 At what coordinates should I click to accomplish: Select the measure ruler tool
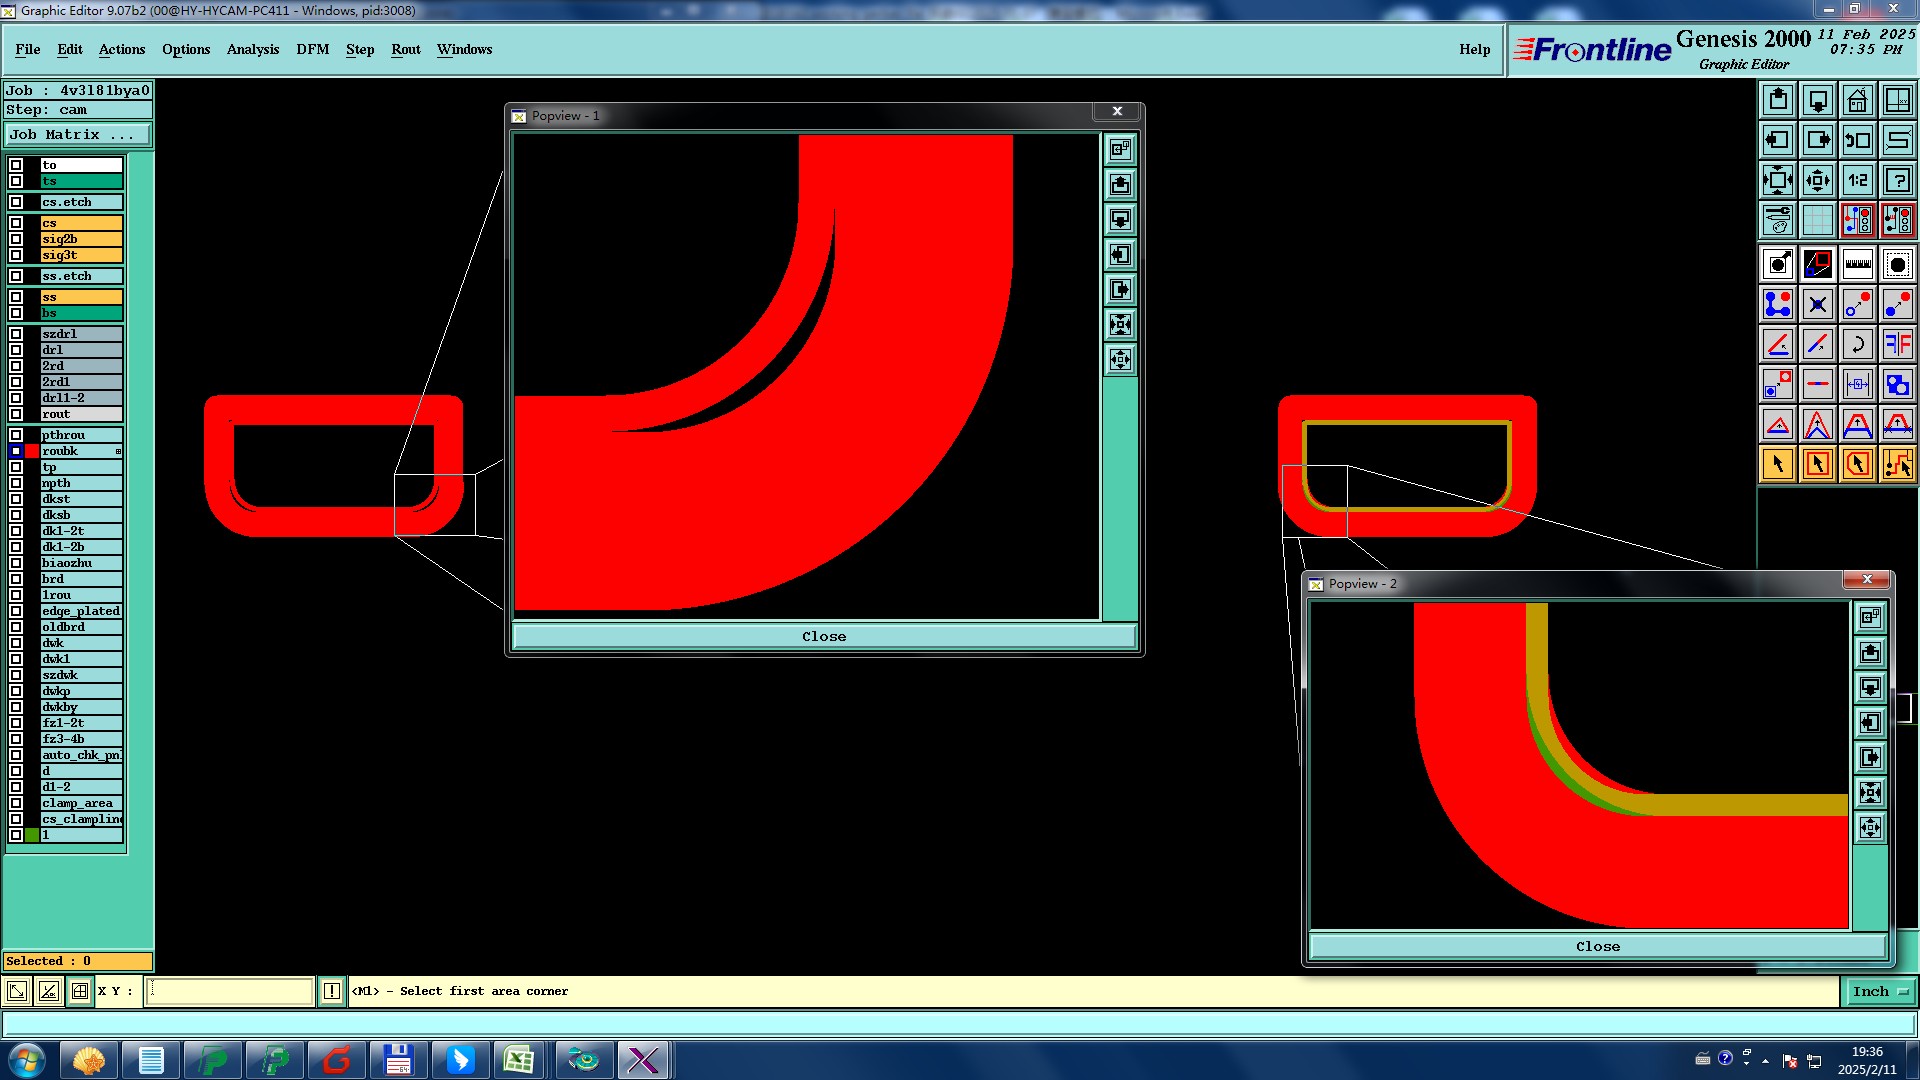pyautogui.click(x=1857, y=264)
